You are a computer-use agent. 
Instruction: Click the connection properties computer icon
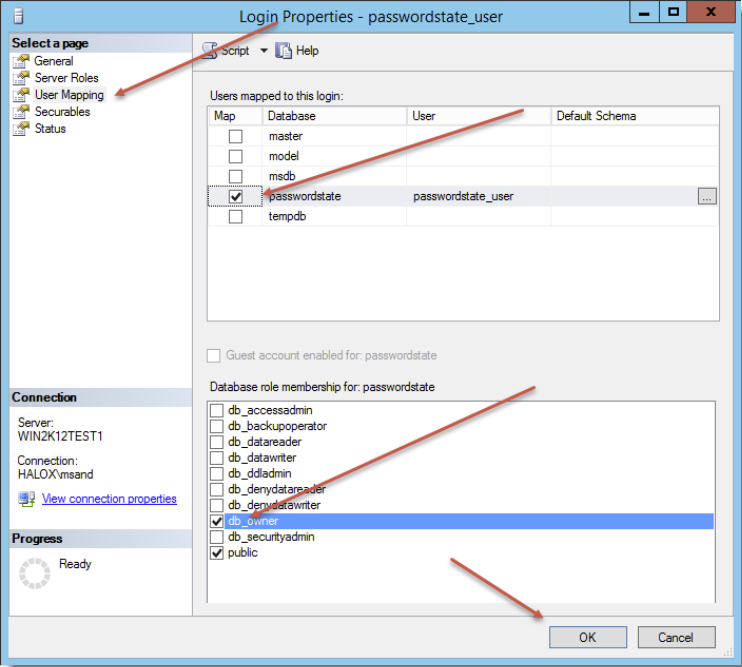[26, 499]
